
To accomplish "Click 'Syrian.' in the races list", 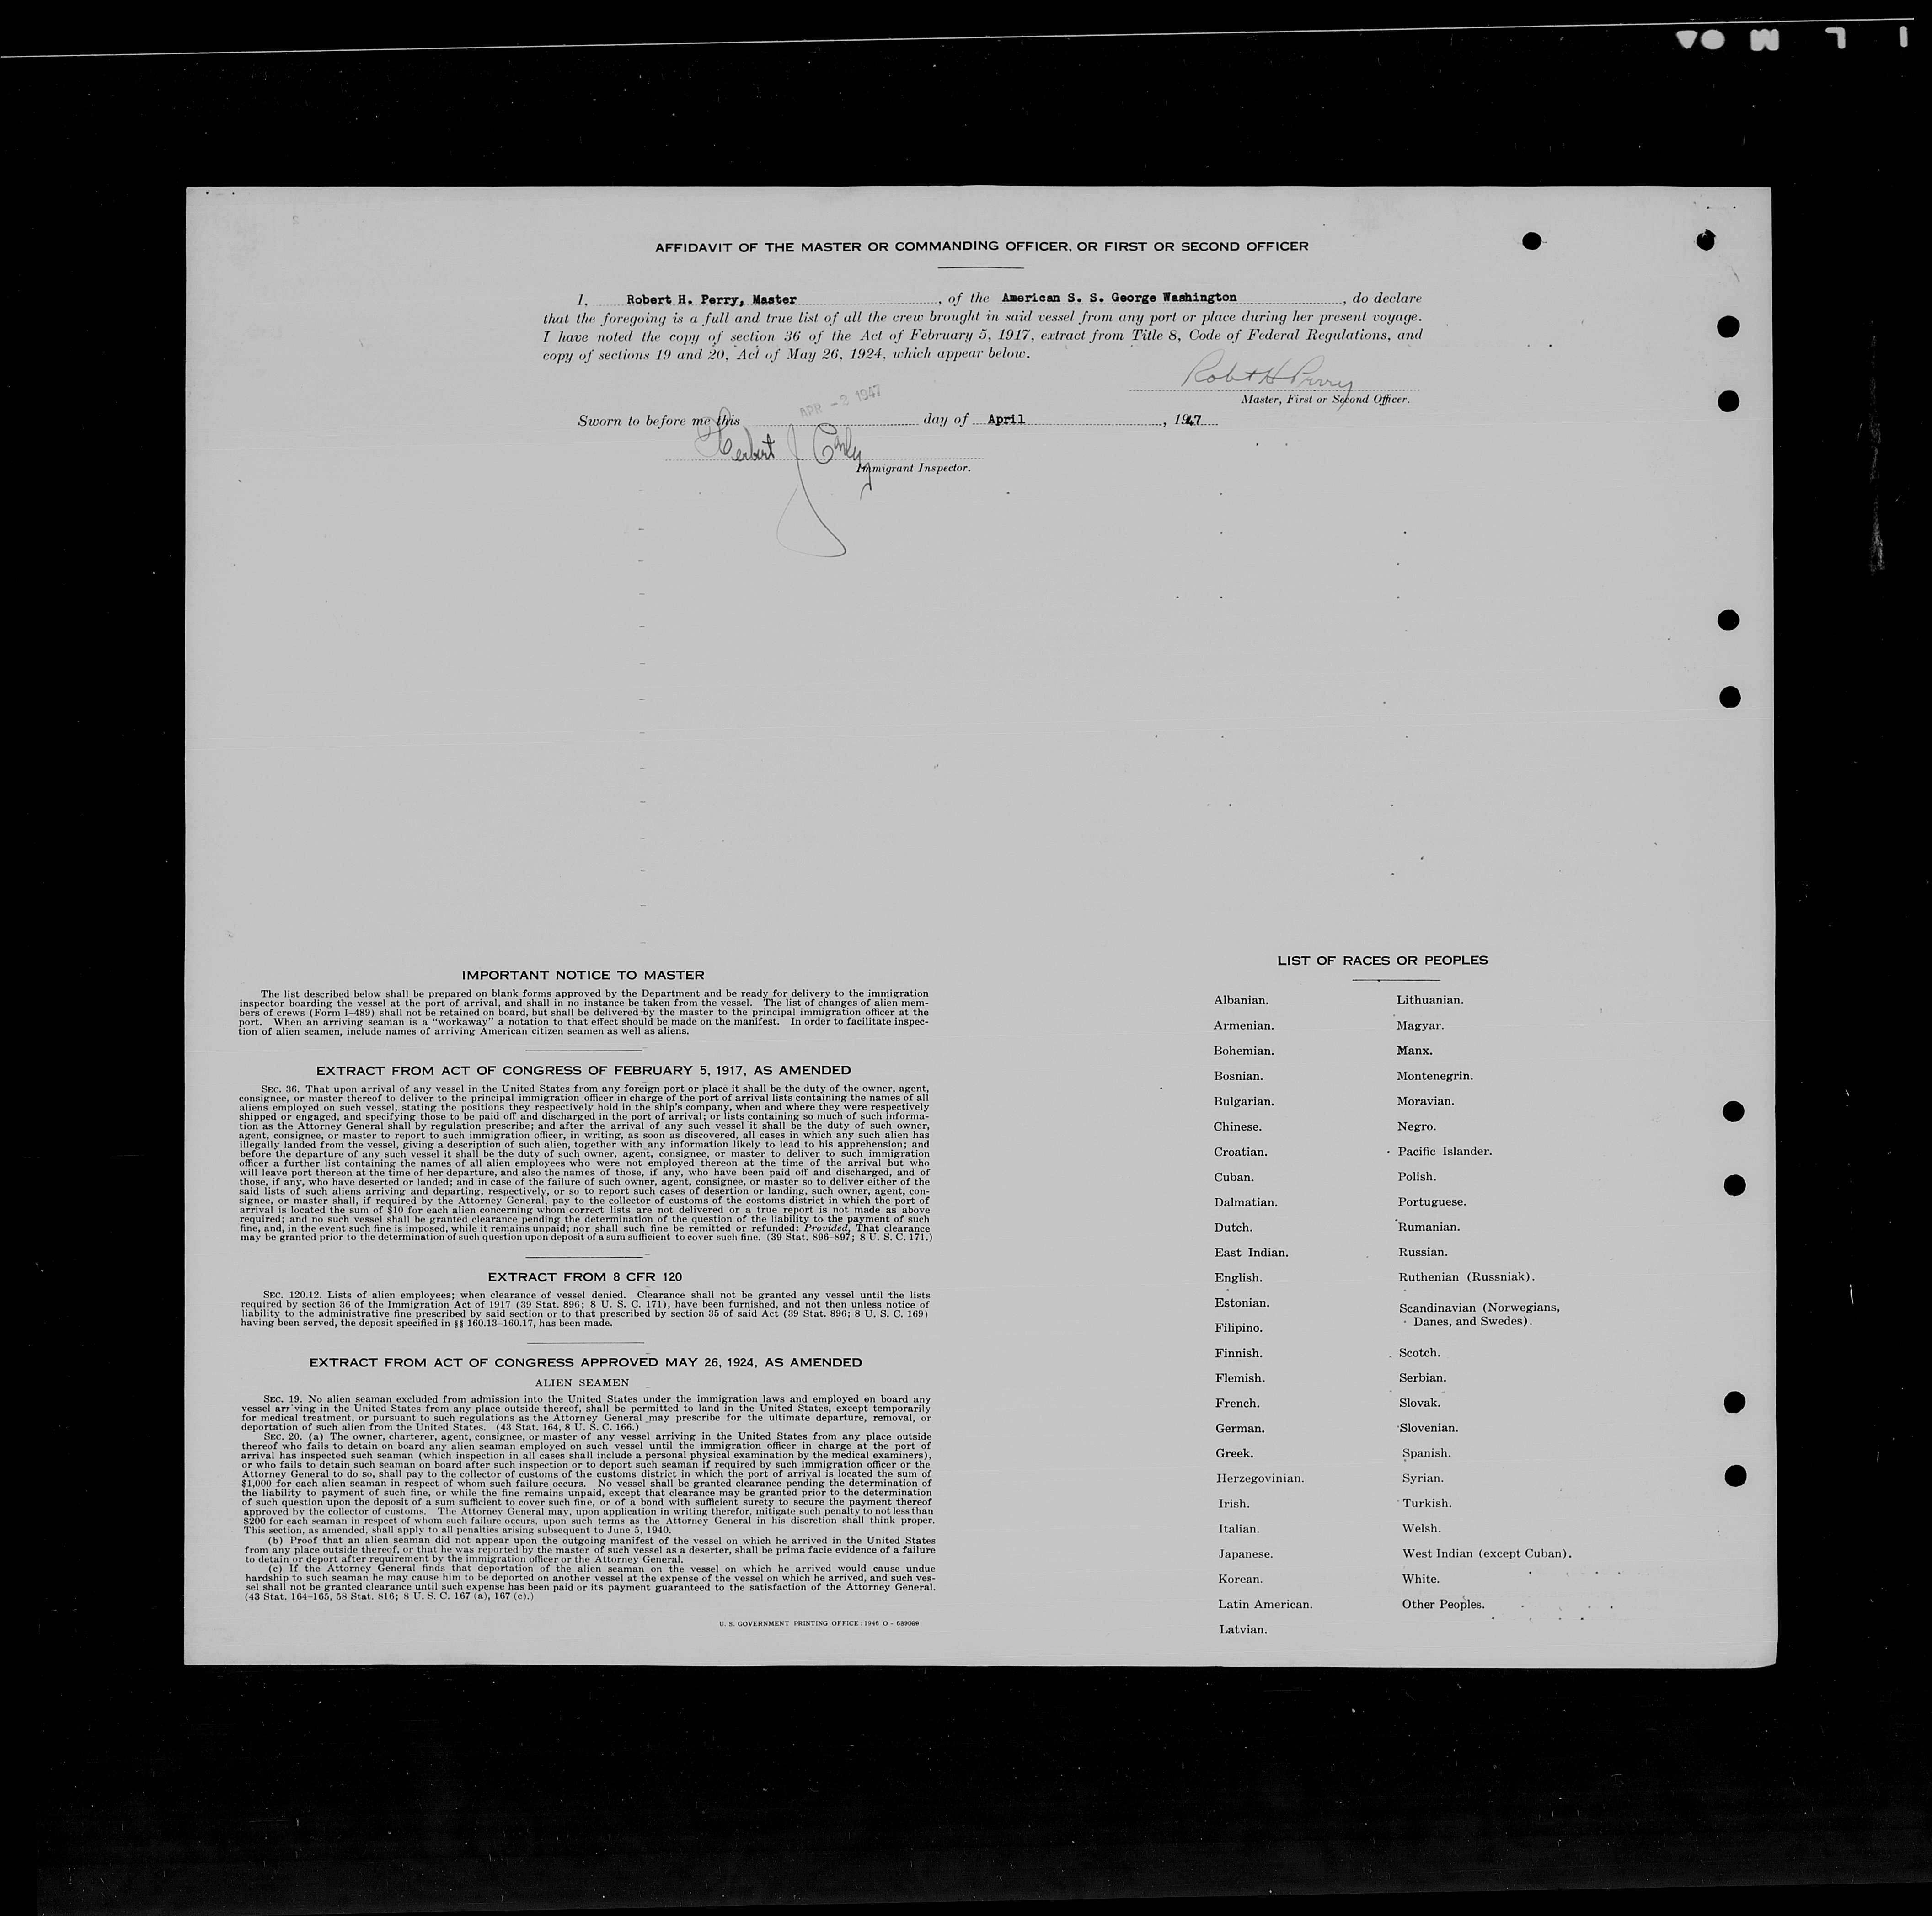I will tap(1423, 1478).
